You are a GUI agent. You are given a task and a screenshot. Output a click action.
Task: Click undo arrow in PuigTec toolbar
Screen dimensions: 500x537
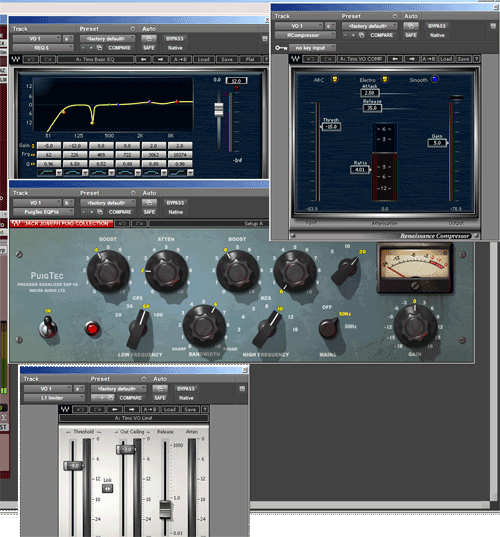tap(122, 224)
